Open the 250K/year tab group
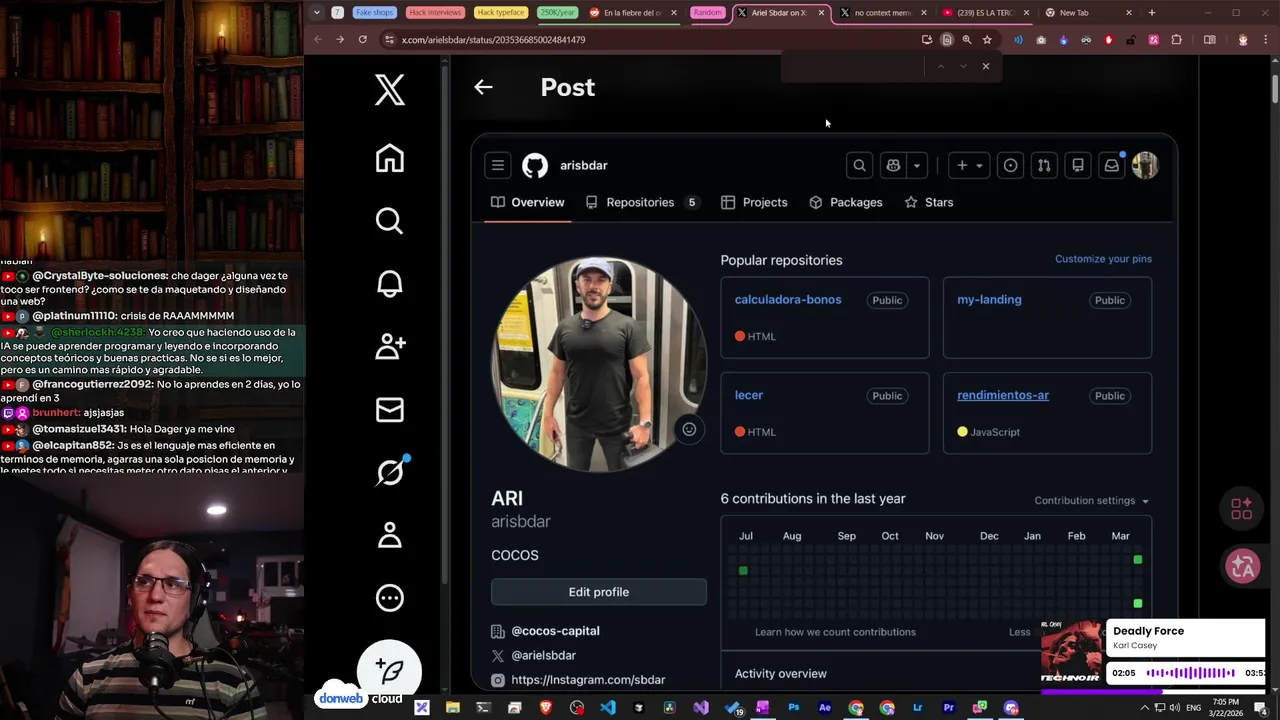Viewport: 1280px width, 720px height. (x=559, y=13)
